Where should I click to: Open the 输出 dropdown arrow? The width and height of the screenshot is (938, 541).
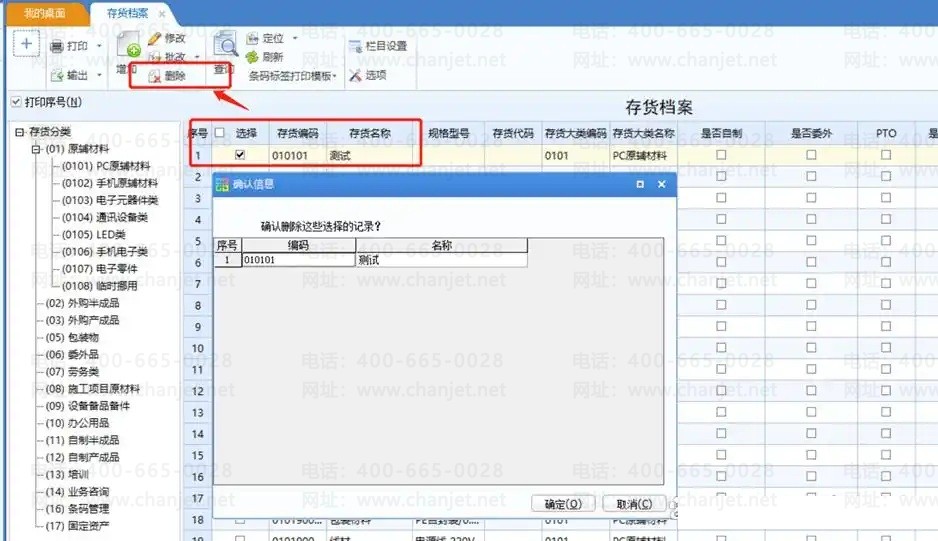99,75
